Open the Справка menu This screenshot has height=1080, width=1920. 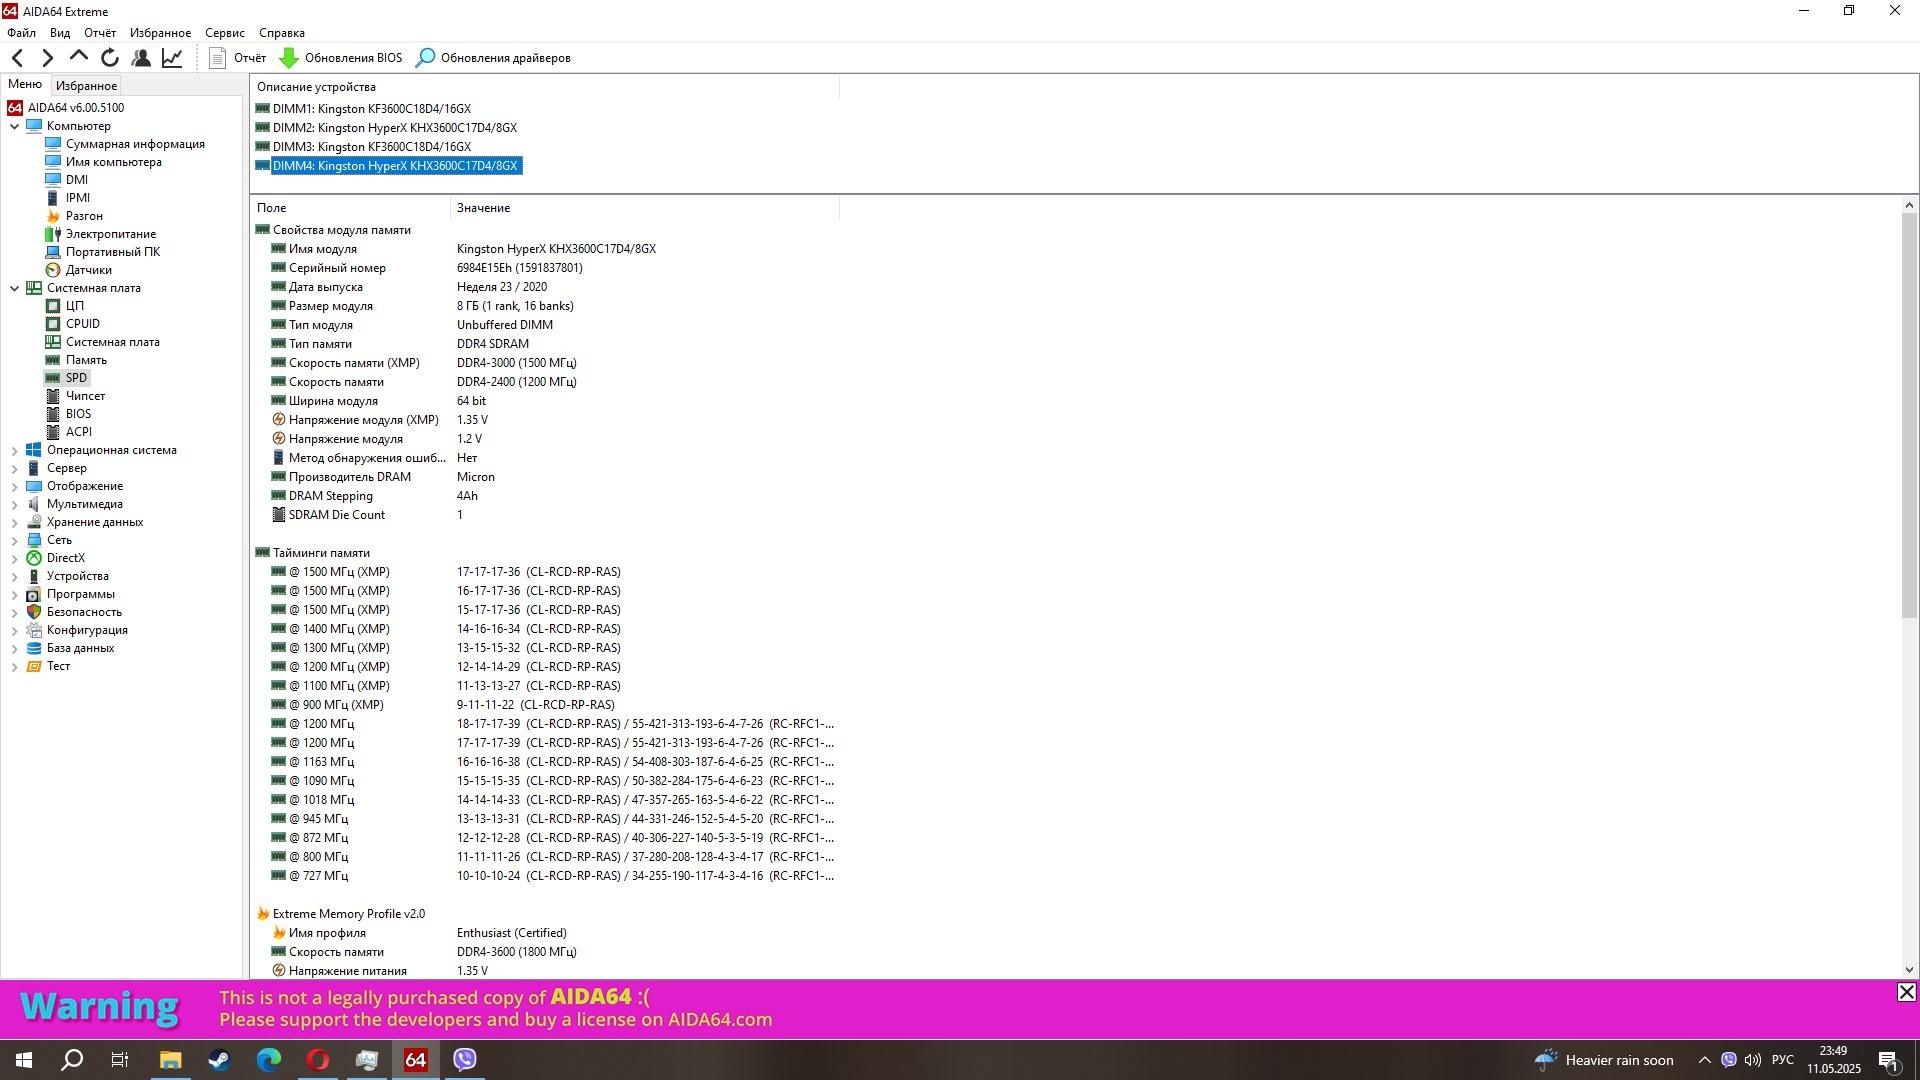click(282, 33)
